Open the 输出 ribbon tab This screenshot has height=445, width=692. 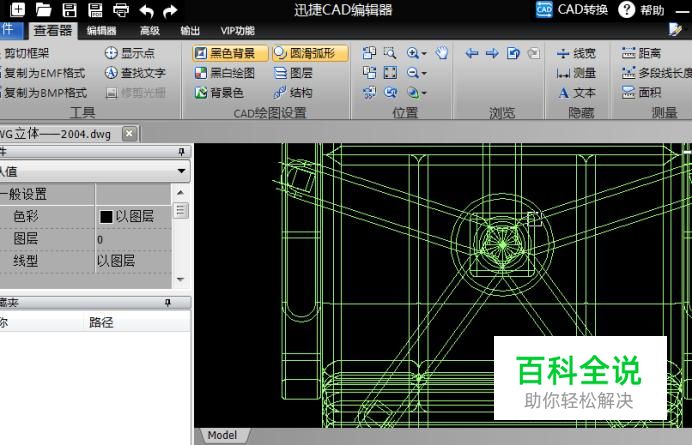pos(190,30)
